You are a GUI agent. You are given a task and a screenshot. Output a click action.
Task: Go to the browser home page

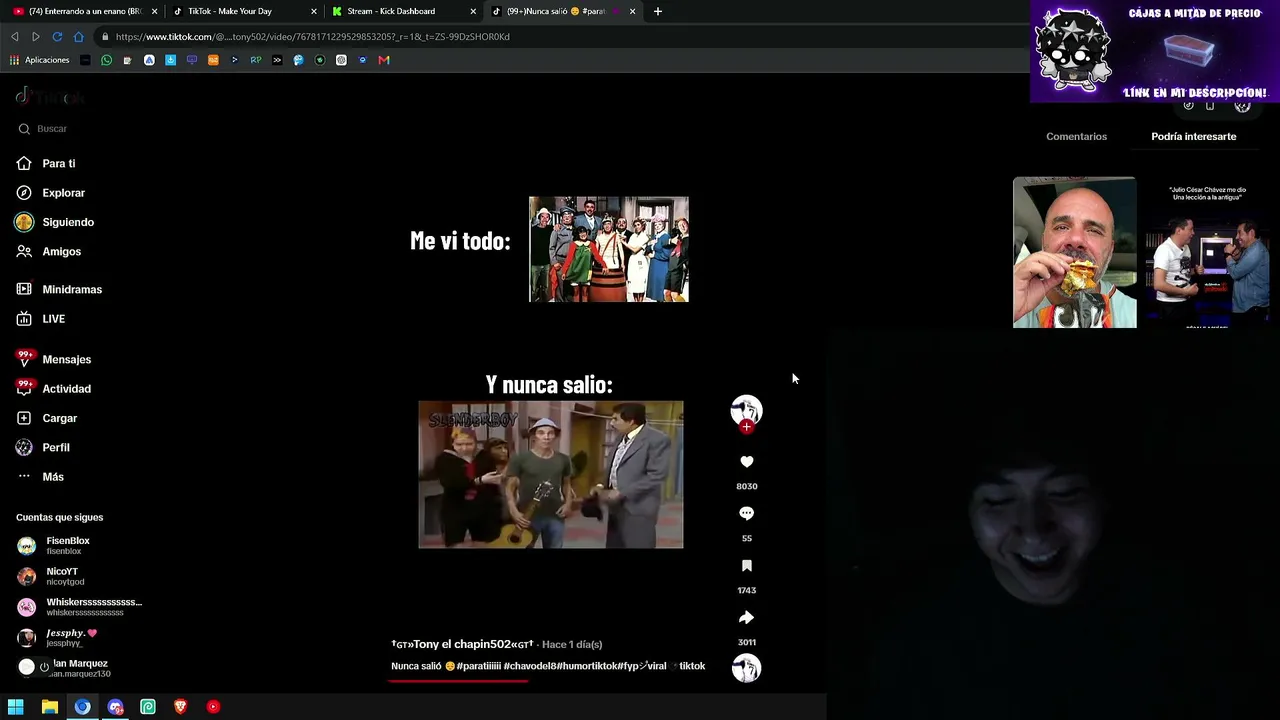coord(79,37)
